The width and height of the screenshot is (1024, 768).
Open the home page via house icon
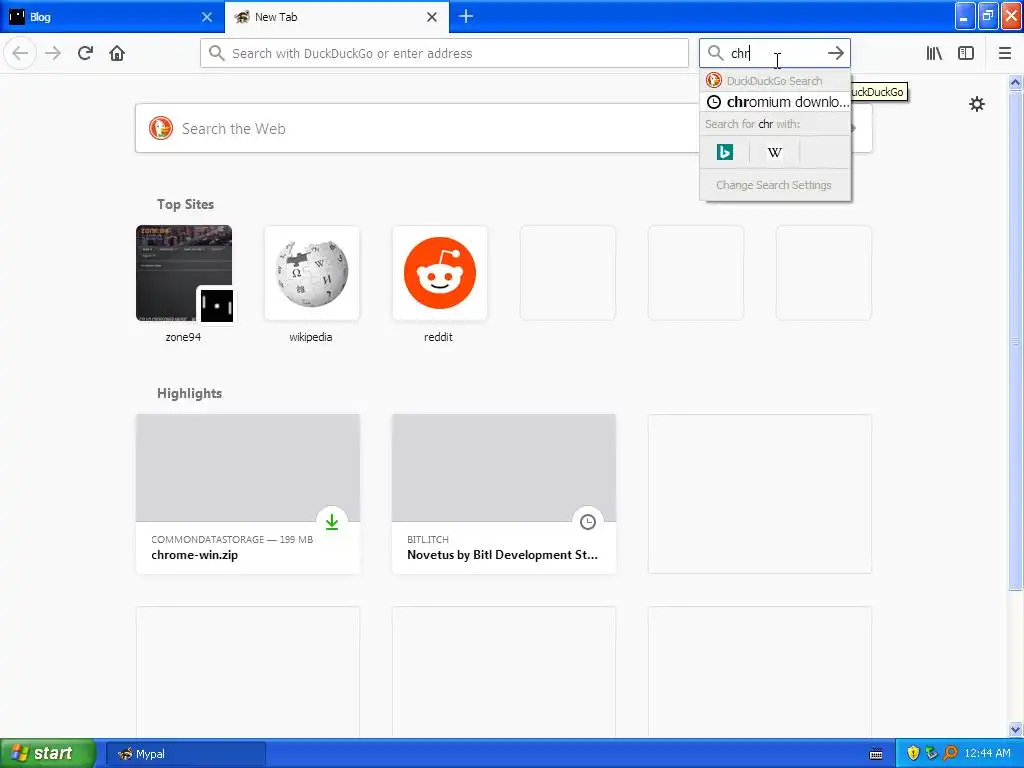tap(117, 53)
